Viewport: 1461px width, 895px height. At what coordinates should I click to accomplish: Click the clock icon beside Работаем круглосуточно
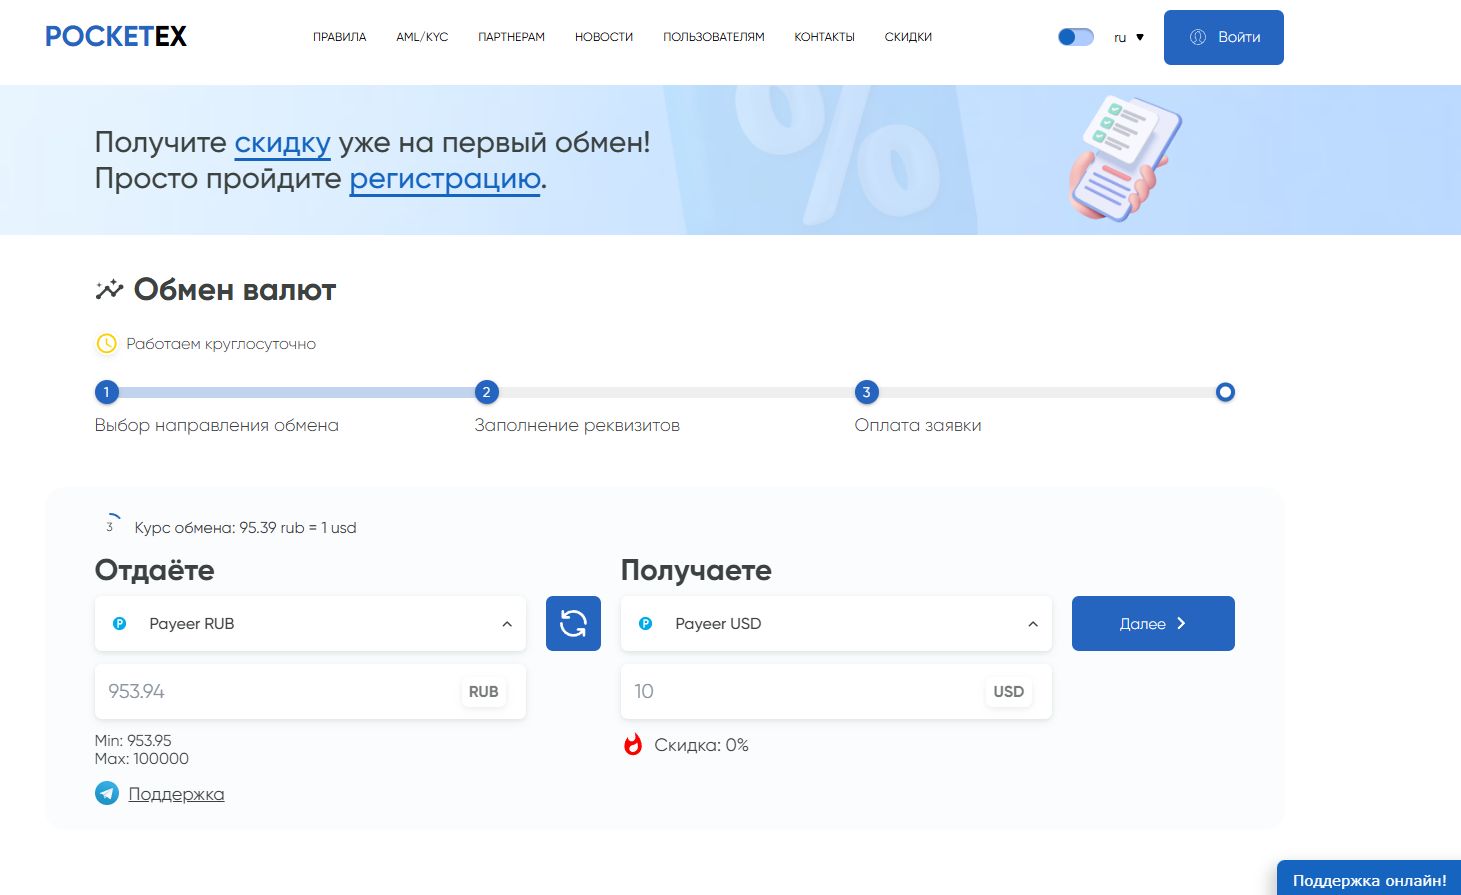click(106, 343)
